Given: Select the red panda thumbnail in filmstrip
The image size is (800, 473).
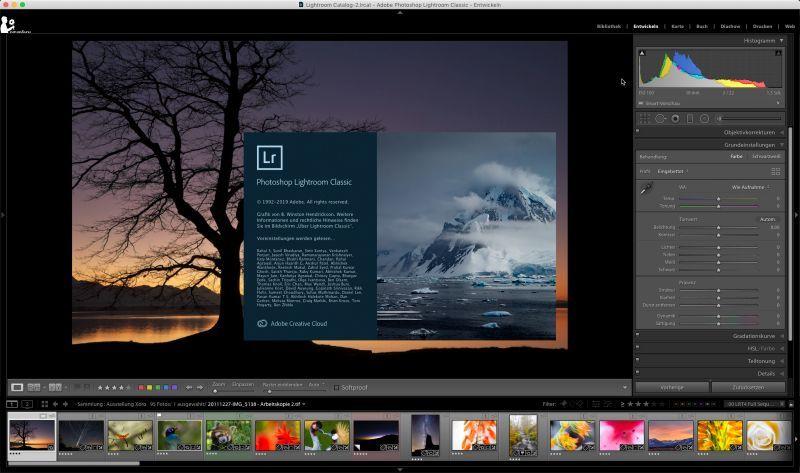Looking at the screenshot, I should tap(229, 435).
